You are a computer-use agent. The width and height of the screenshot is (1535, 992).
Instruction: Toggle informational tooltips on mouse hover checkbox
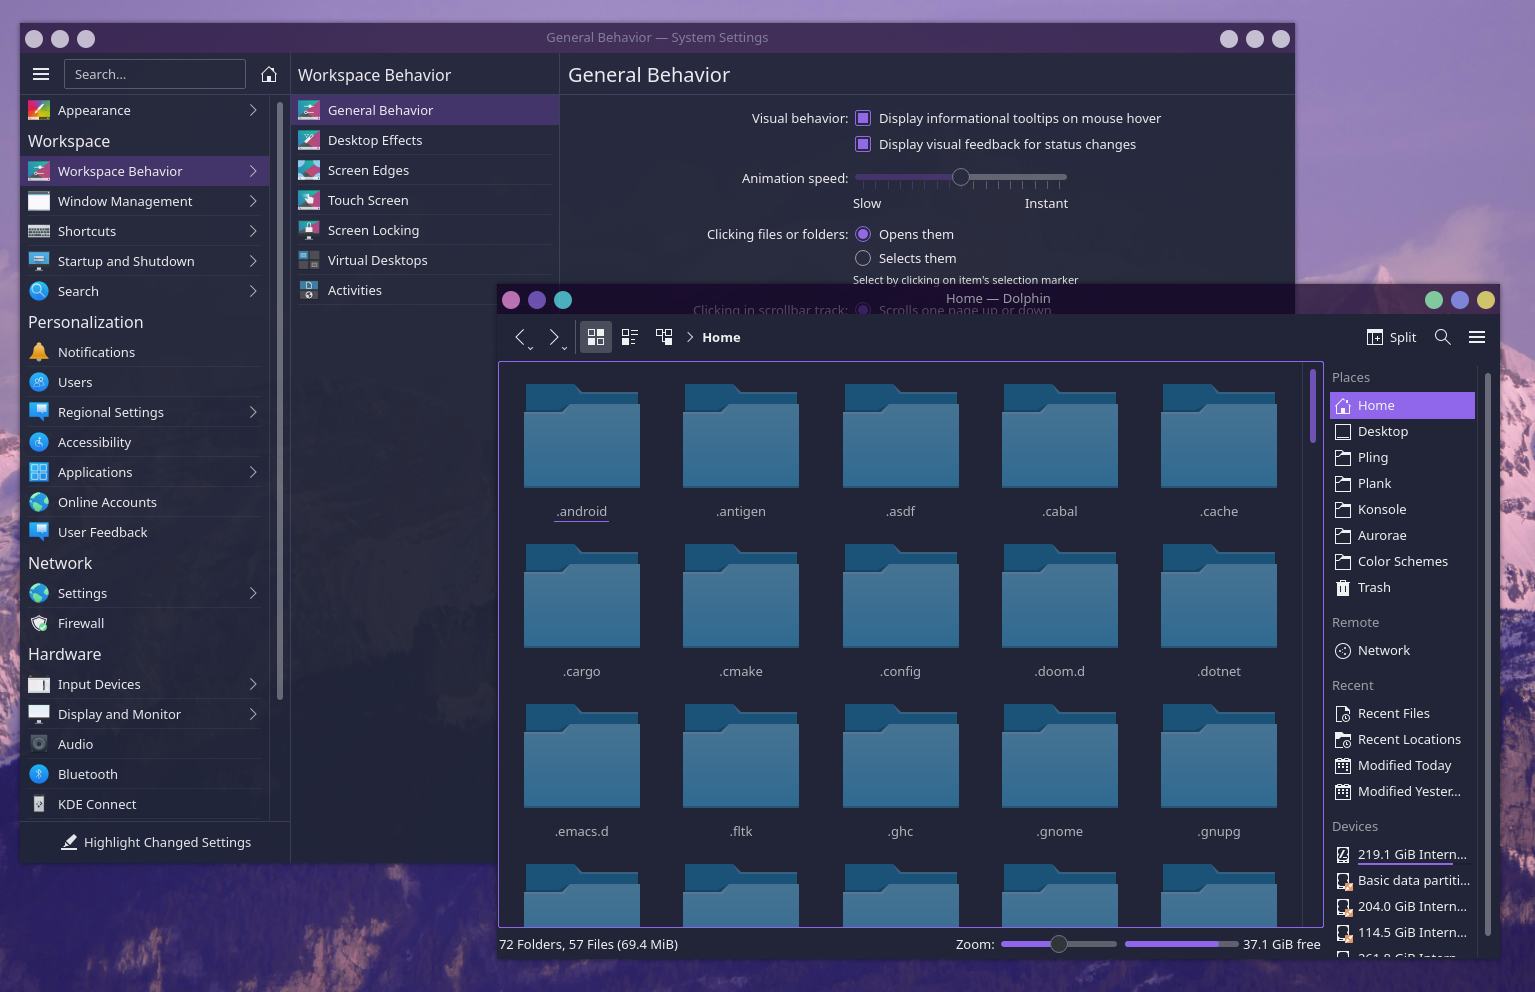(x=863, y=118)
